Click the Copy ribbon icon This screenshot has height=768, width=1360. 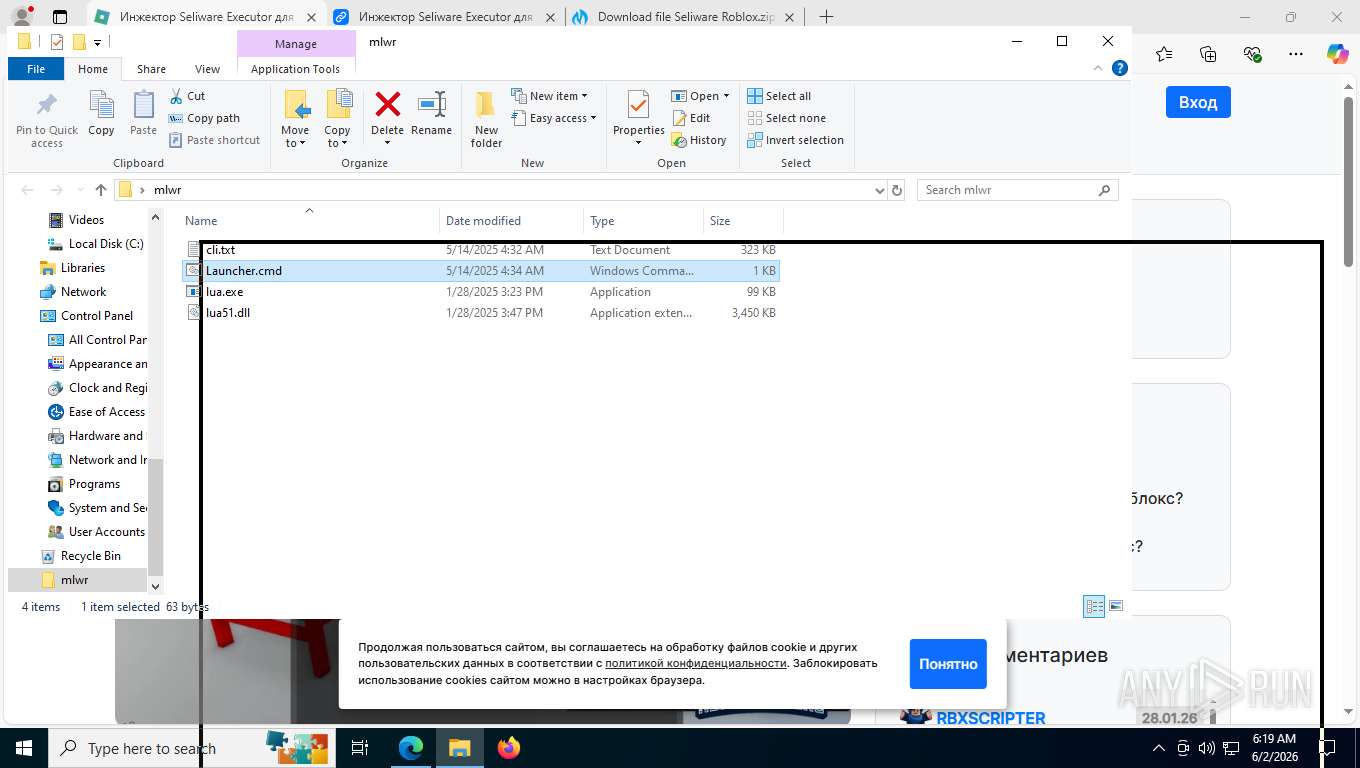[x=101, y=113]
